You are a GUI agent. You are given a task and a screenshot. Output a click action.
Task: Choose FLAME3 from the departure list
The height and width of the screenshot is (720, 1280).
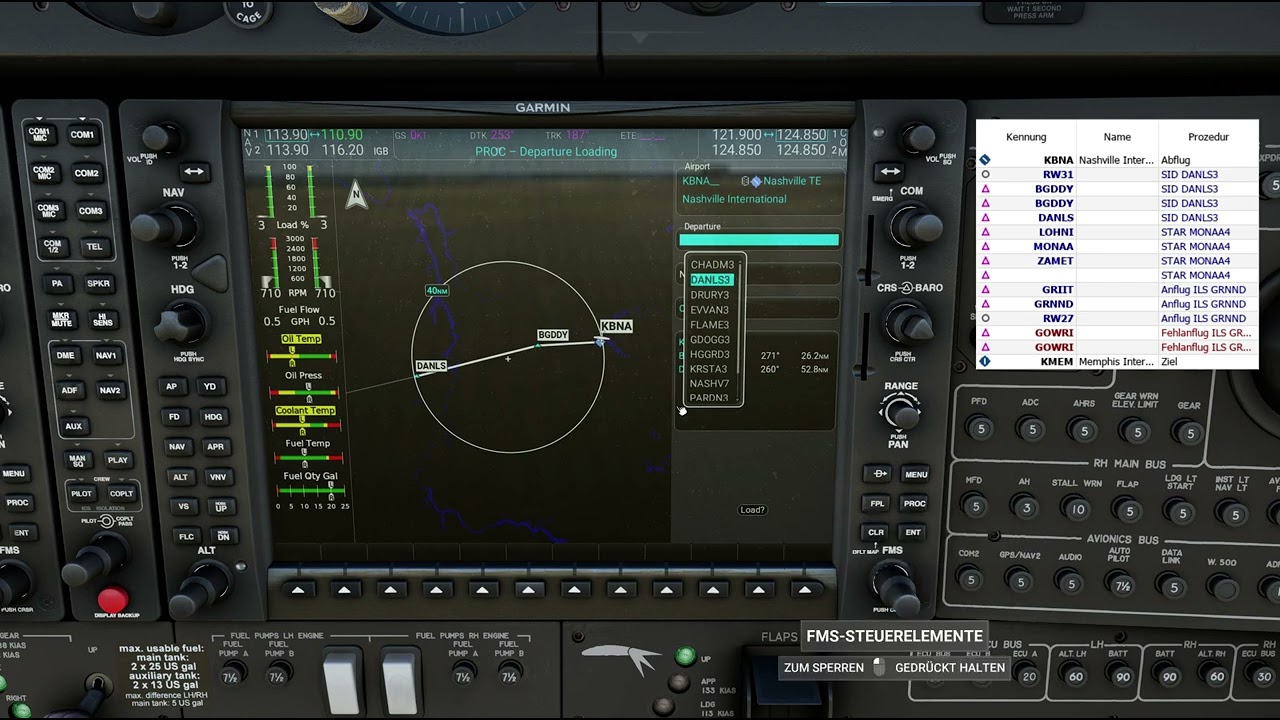click(x=710, y=325)
